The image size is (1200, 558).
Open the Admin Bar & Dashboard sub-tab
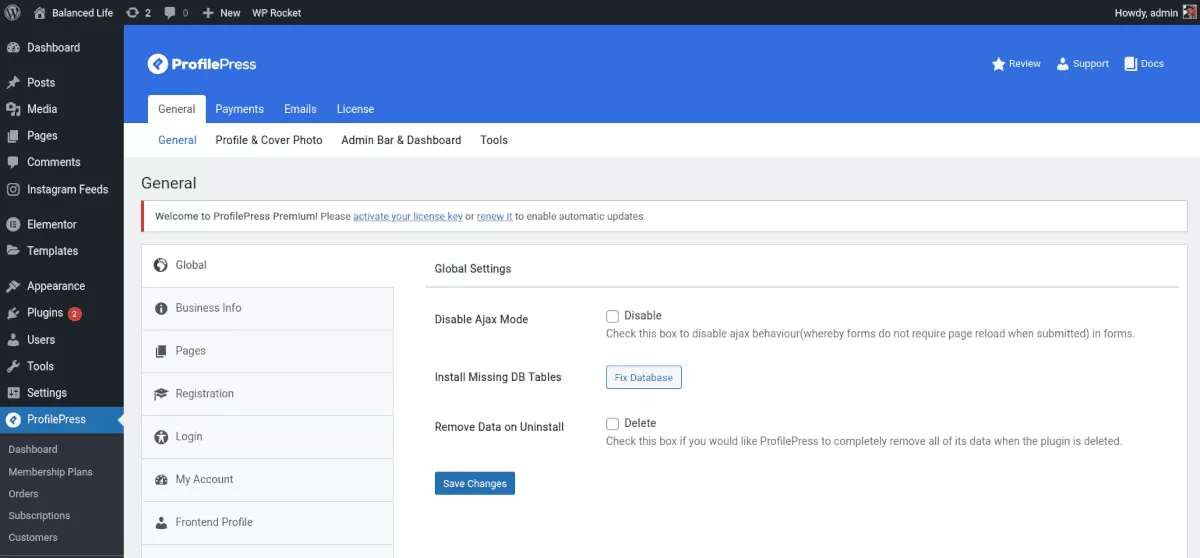pos(401,140)
